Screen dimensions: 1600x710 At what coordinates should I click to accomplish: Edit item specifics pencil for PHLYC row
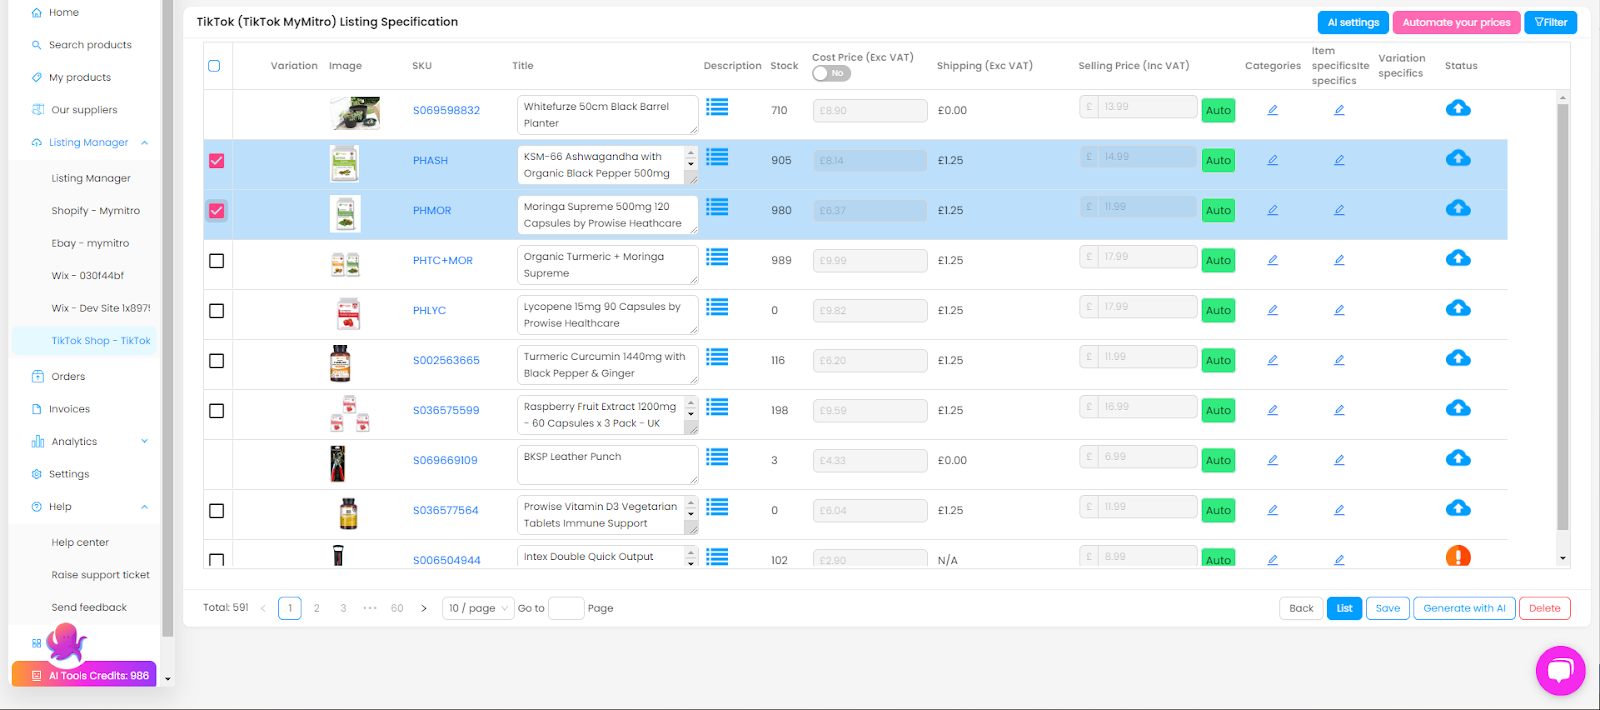pyautogui.click(x=1339, y=310)
